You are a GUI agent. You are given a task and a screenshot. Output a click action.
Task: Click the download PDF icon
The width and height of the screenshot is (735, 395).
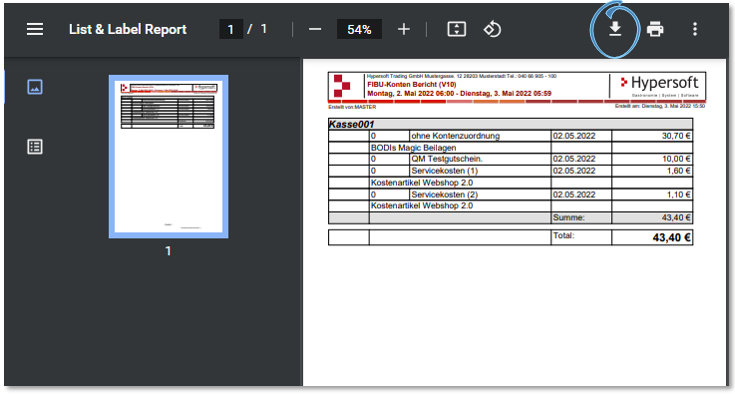click(x=615, y=29)
